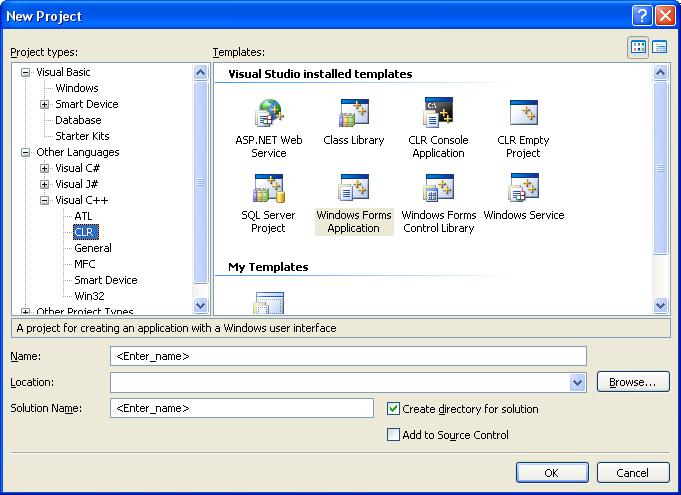This screenshot has width=681, height=495.
Task: Click the My Templates heading
Action: point(268,267)
